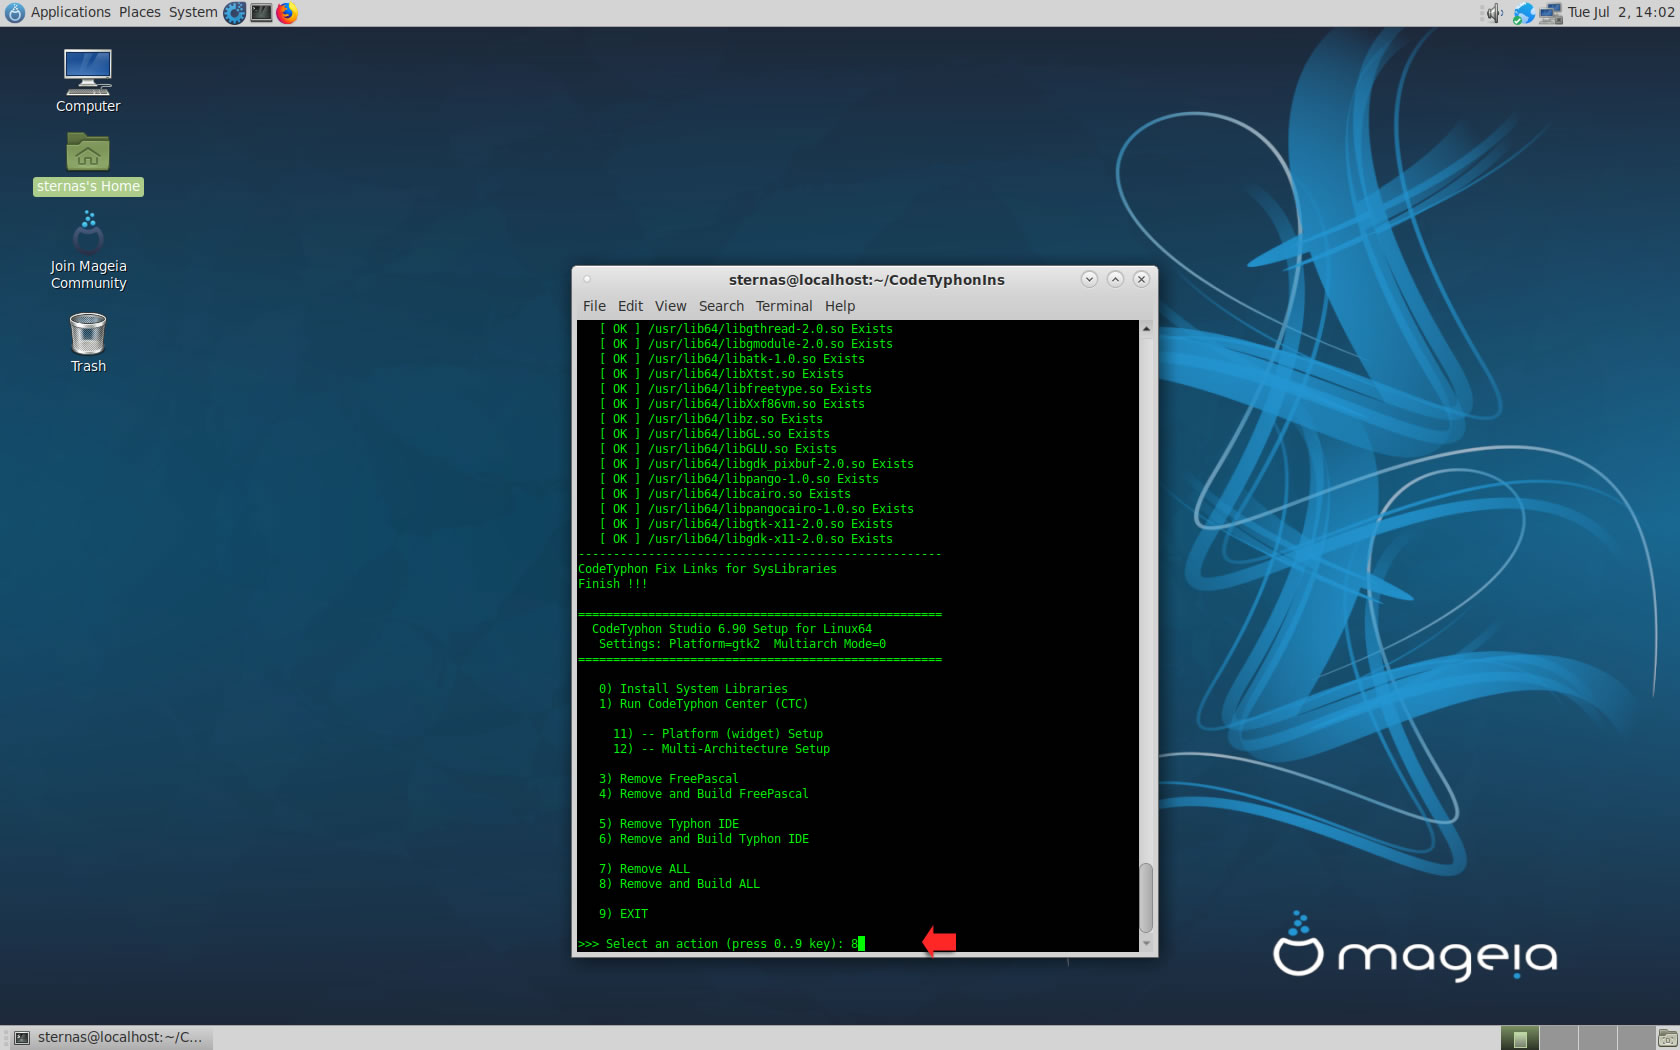1680x1050 pixels.
Task: Open the terminal Help menu
Action: tap(839, 306)
